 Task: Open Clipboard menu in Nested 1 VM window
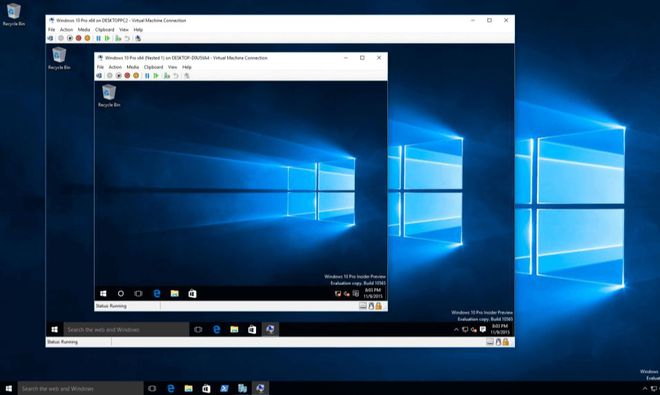click(153, 67)
